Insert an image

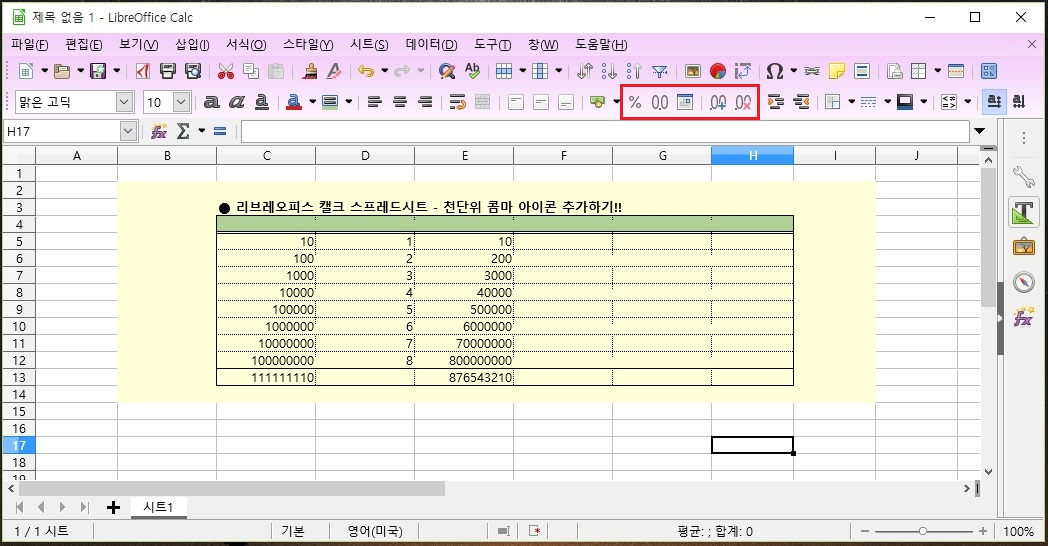pyautogui.click(x=693, y=71)
